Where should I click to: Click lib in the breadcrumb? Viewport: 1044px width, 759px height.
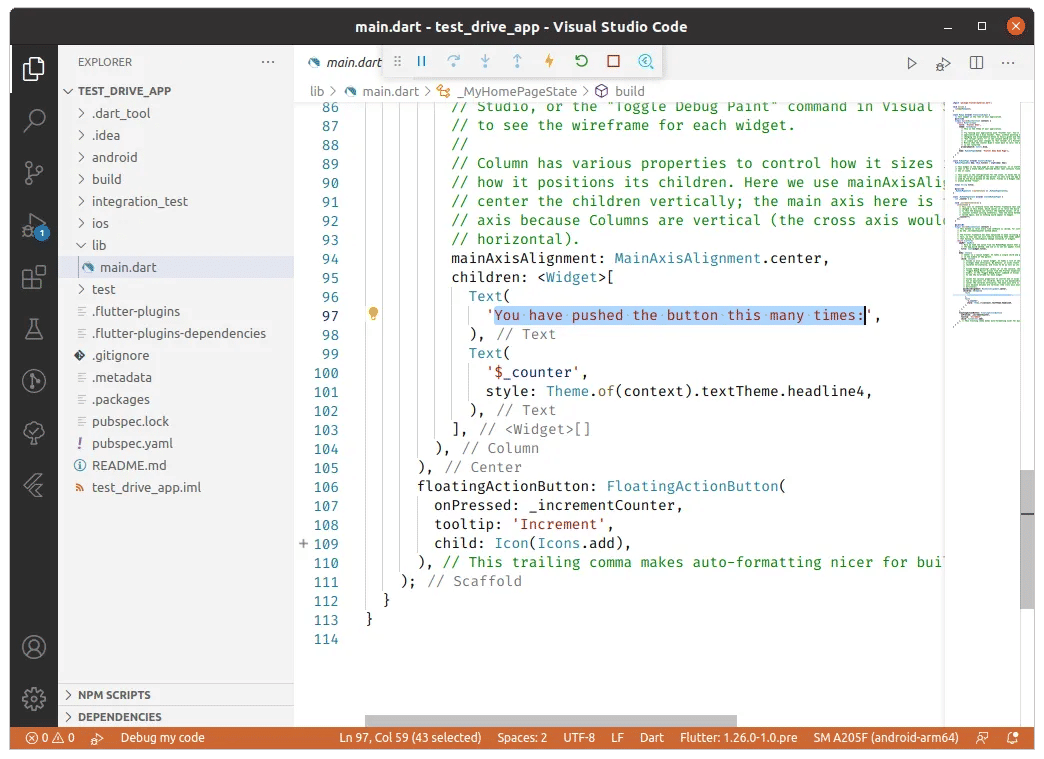[x=317, y=91]
